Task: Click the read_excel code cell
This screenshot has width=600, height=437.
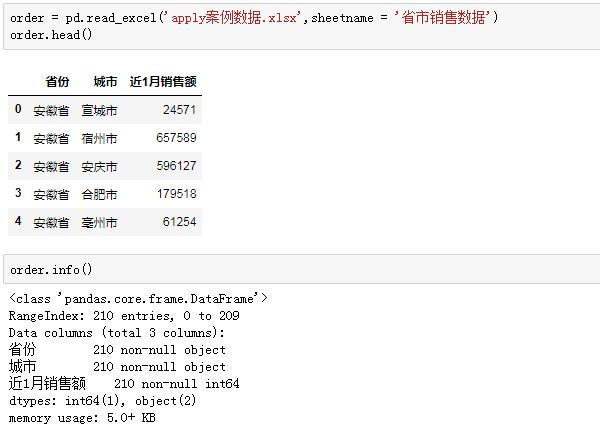Action: [x=302, y=26]
